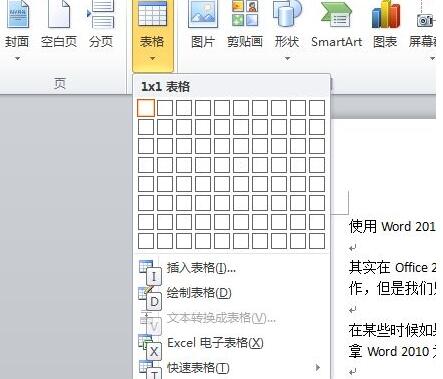
Task: Click the Cover Page (封面) icon
Action: click(17, 15)
